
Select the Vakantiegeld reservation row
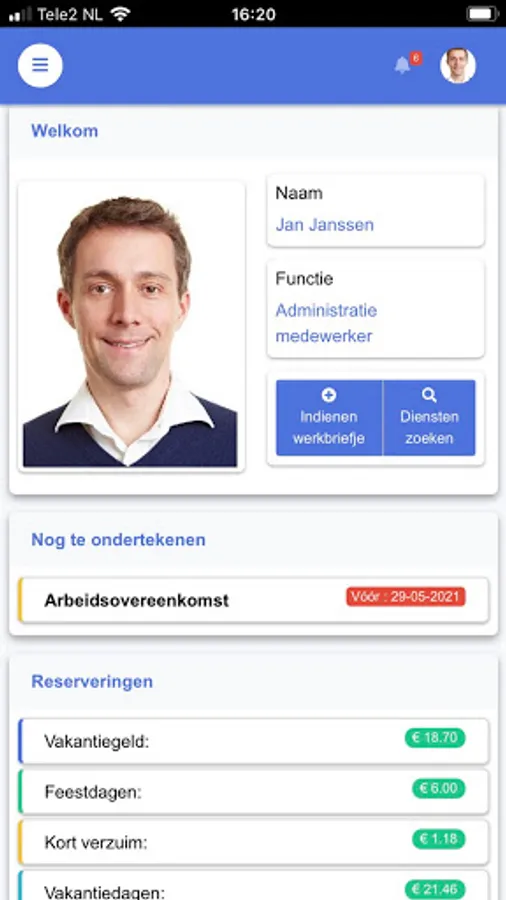click(254, 742)
